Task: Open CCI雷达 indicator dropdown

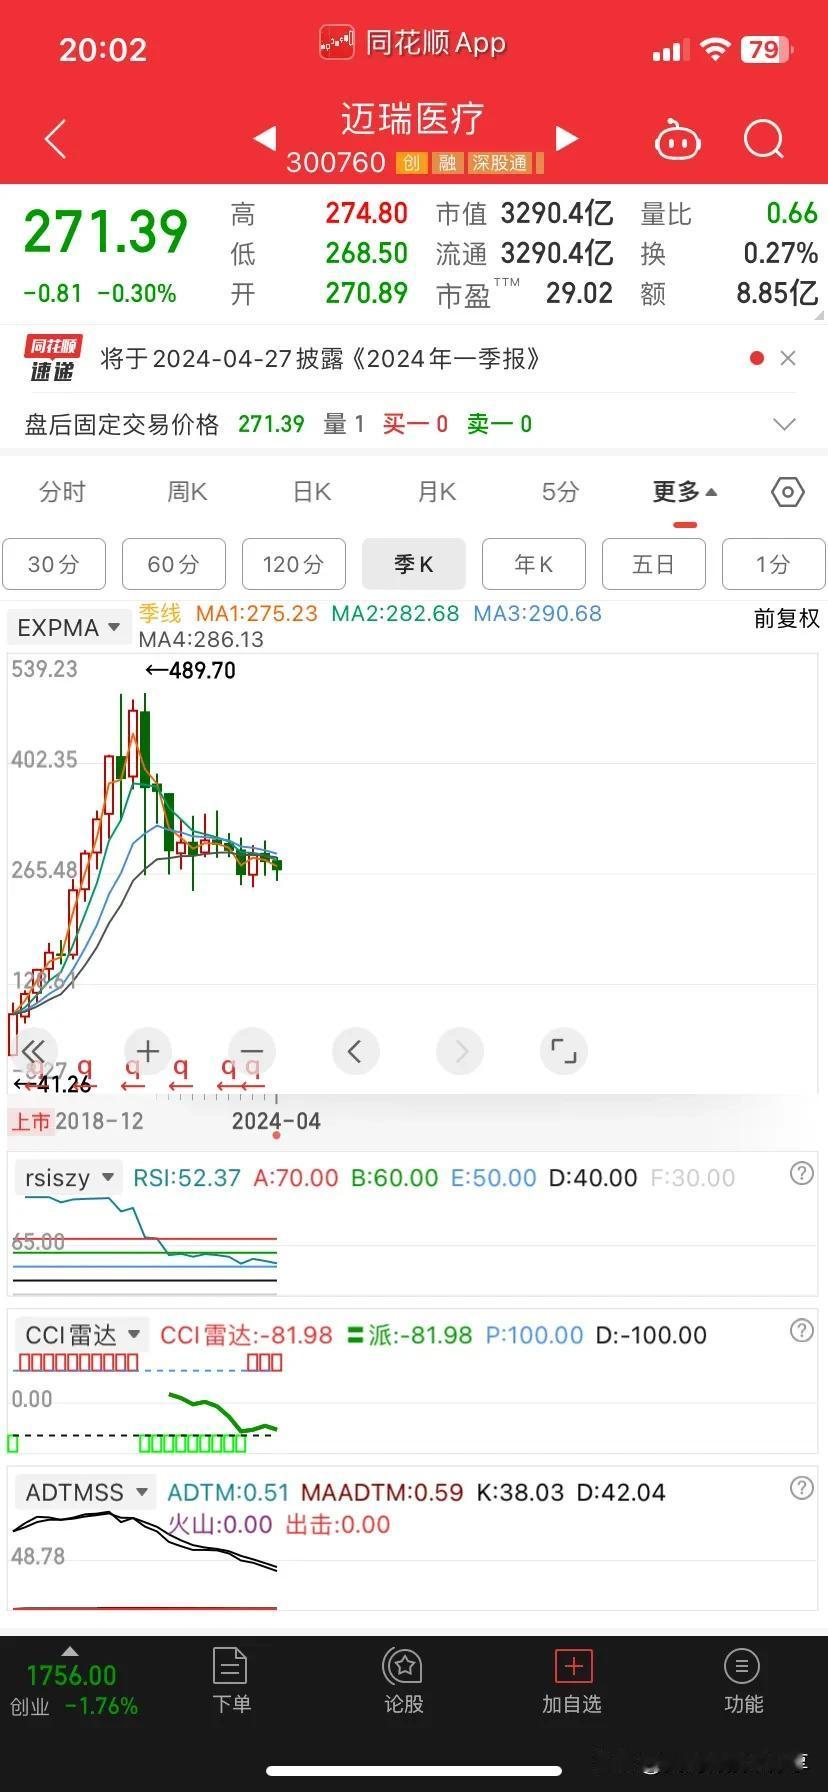Action: (82, 1335)
